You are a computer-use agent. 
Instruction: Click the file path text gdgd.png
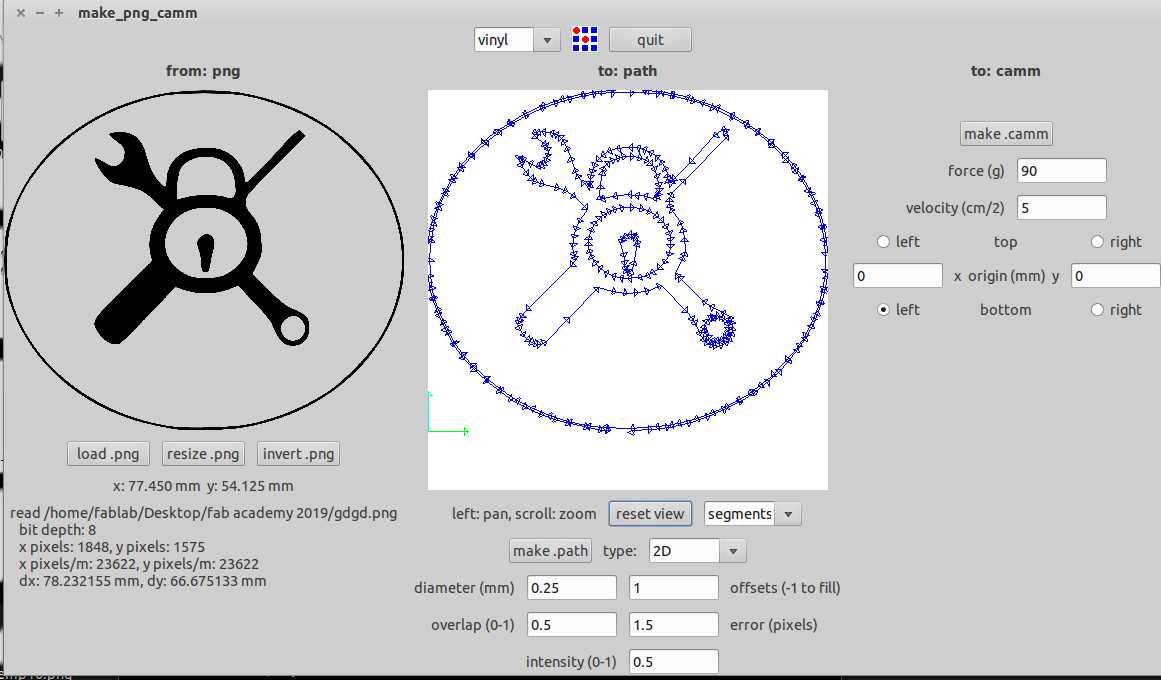[x=204, y=513]
